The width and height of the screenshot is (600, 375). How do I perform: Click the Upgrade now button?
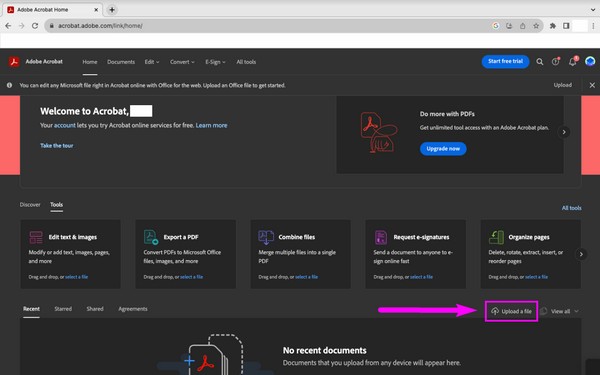[443, 148]
